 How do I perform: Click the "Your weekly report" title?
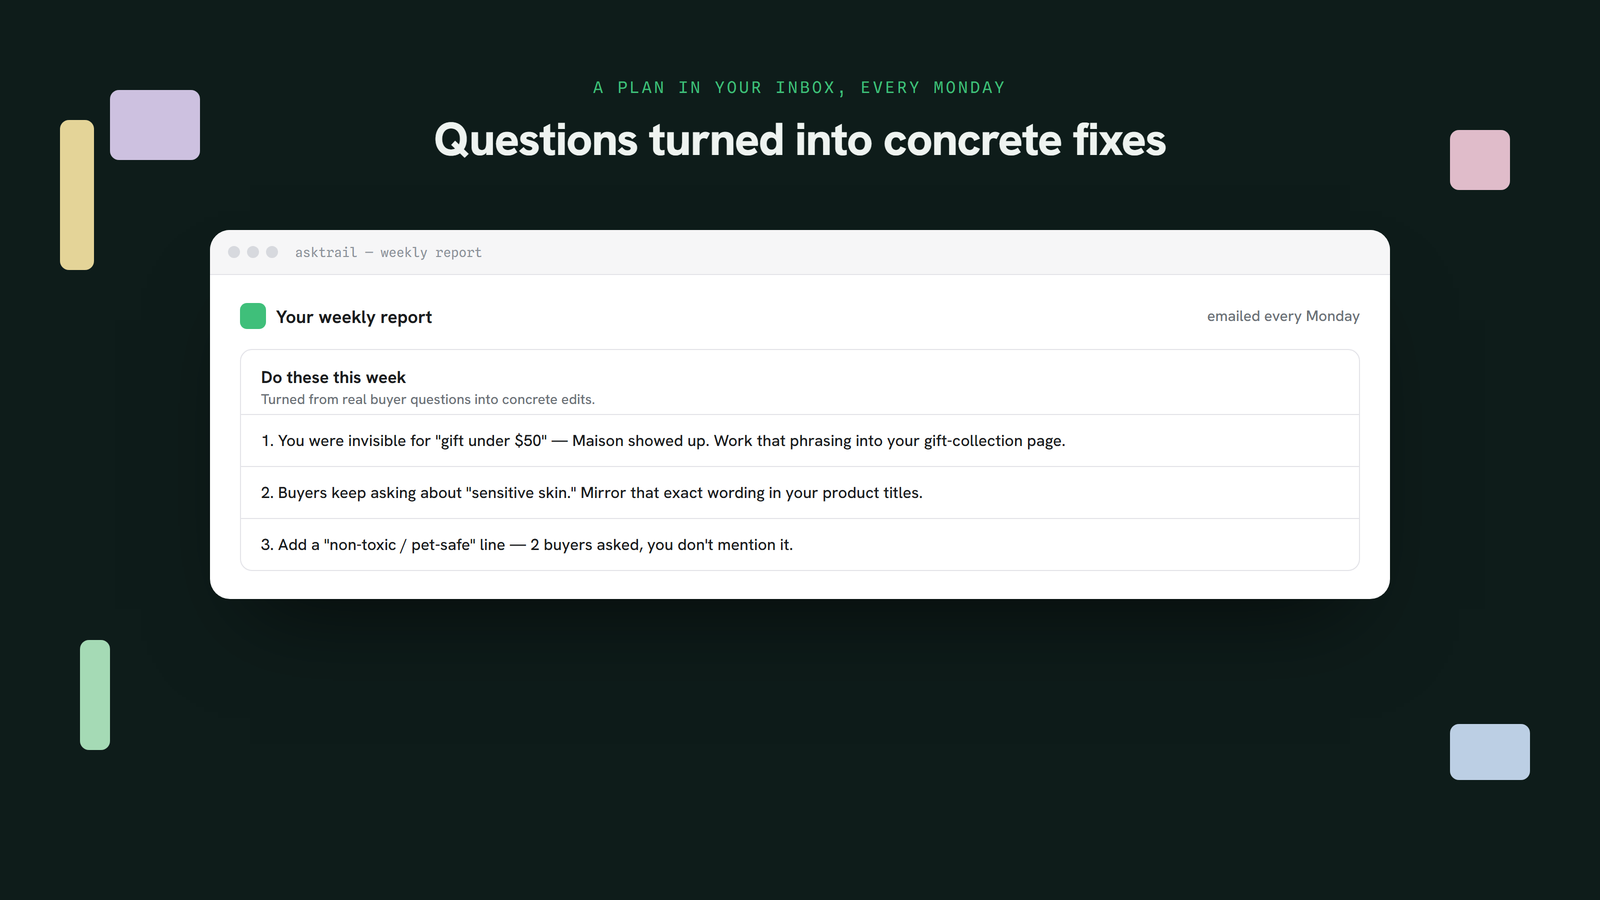pyautogui.click(x=354, y=317)
